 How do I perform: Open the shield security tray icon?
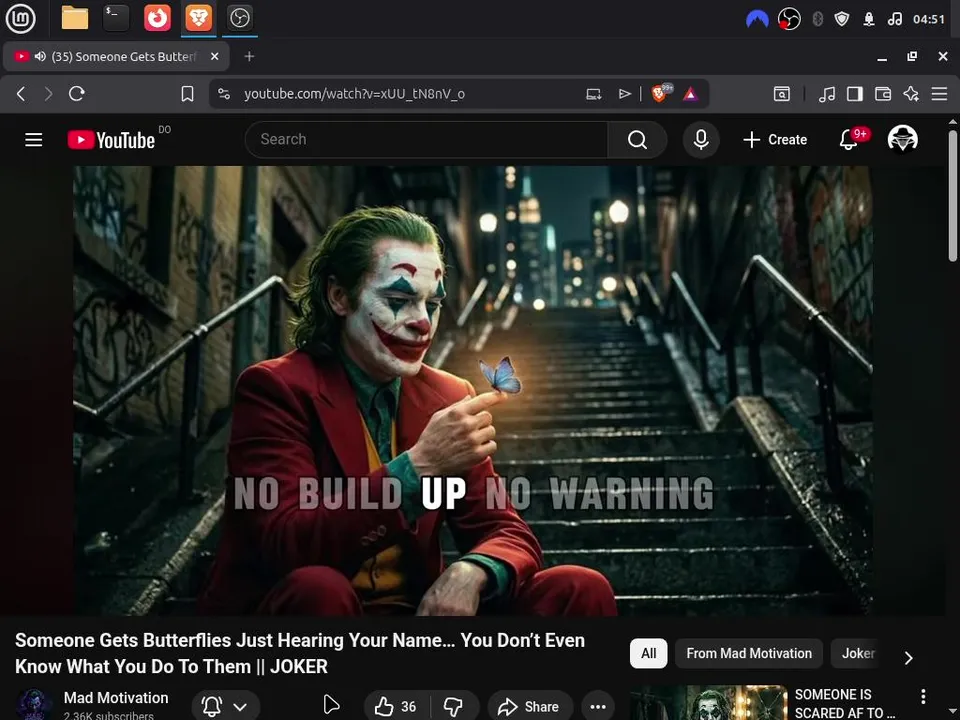tap(842, 19)
